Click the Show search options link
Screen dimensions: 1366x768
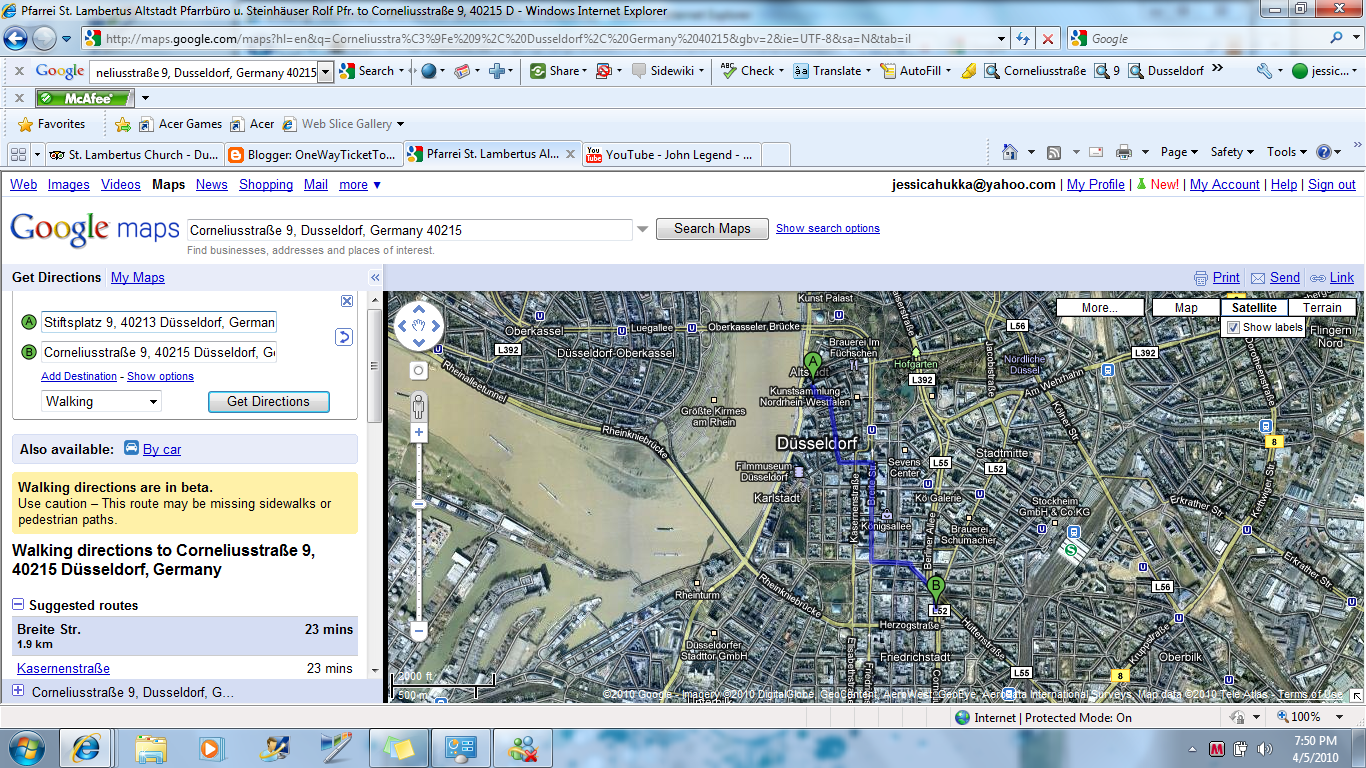tap(828, 228)
